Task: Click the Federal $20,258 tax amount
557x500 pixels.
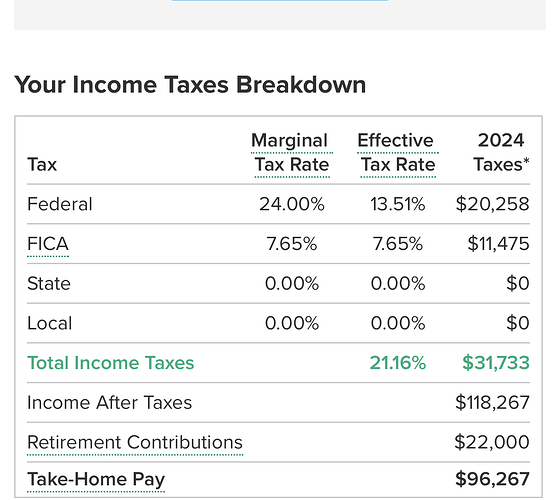Action: 492,204
